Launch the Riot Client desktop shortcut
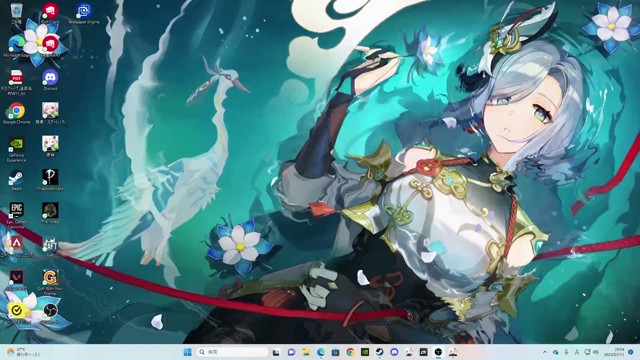This screenshot has width=640, height=360. click(50, 13)
